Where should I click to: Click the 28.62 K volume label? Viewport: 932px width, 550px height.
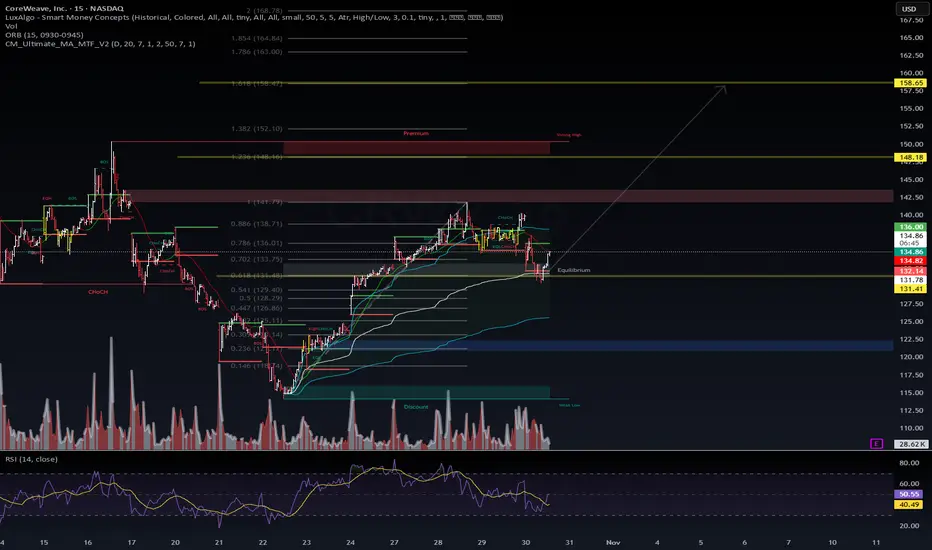tap(911, 444)
